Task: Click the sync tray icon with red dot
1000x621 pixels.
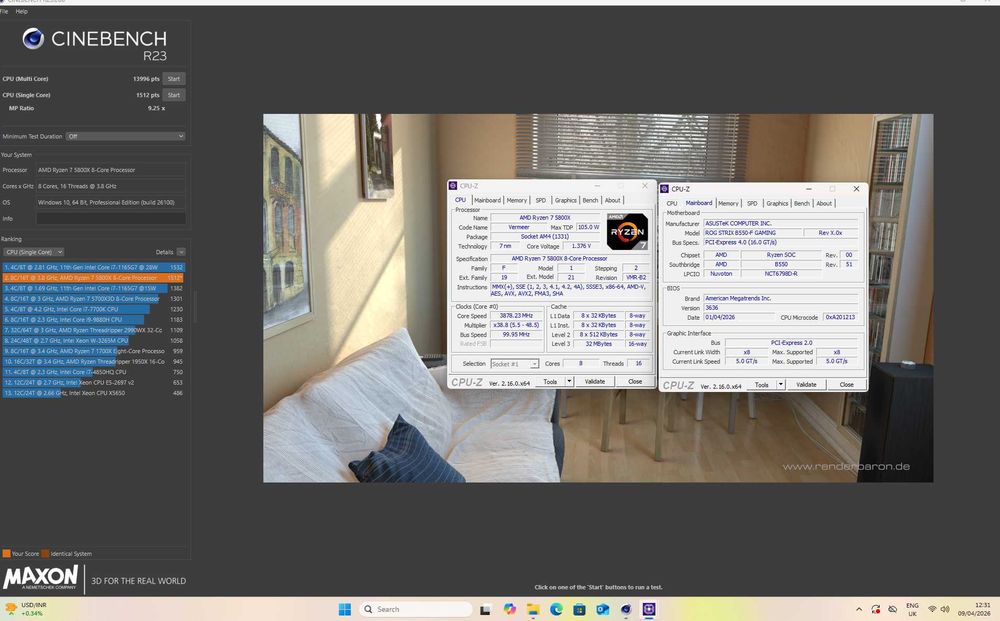Action: pyautogui.click(x=876, y=609)
